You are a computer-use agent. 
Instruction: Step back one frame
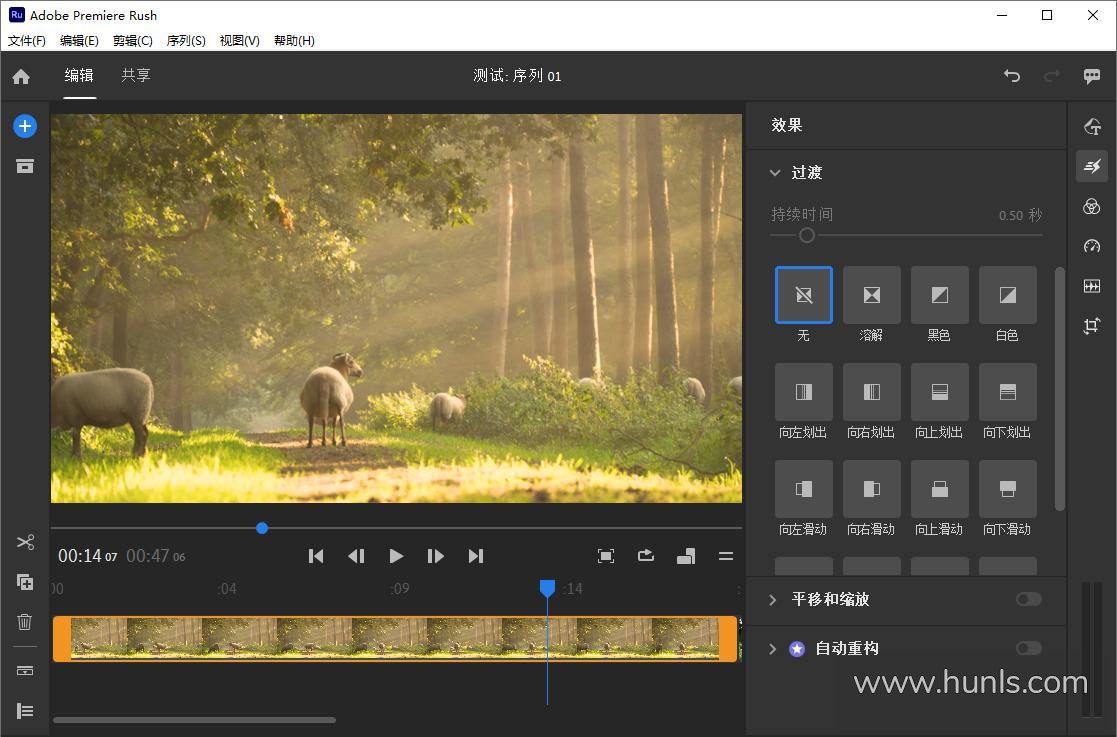tap(356, 556)
